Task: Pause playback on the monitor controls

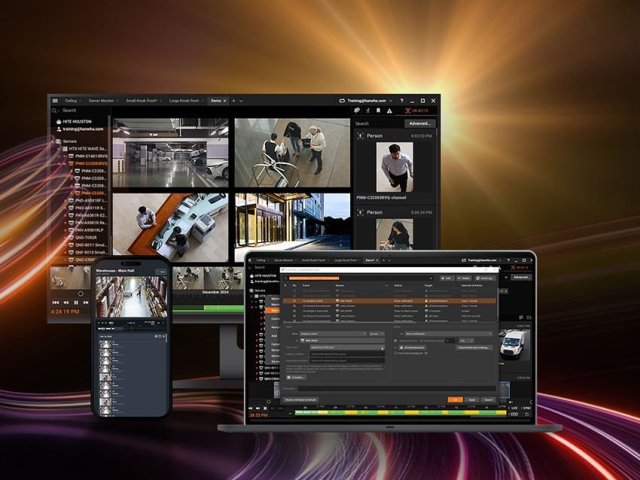Action: tap(76, 302)
